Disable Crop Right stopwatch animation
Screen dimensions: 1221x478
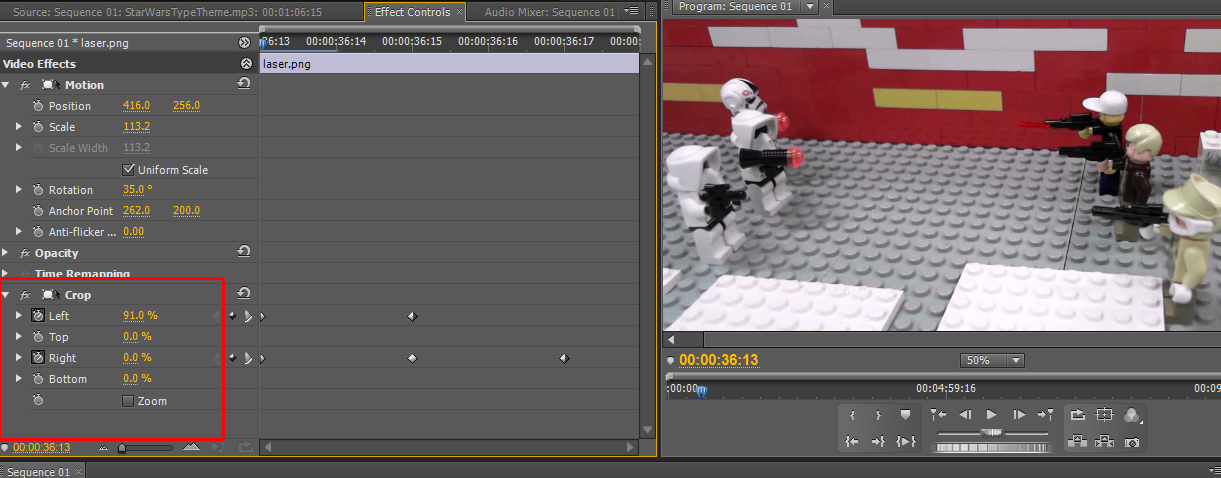tap(38, 358)
